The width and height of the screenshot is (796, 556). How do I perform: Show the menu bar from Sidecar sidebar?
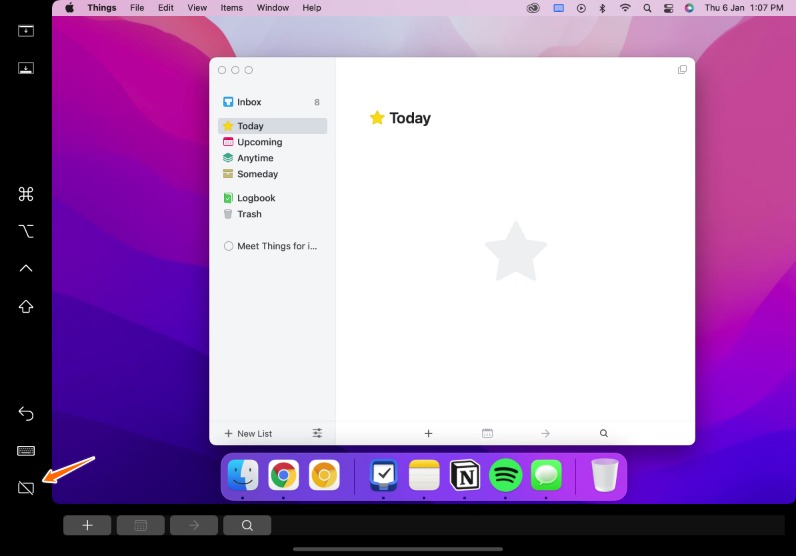tap(26, 31)
